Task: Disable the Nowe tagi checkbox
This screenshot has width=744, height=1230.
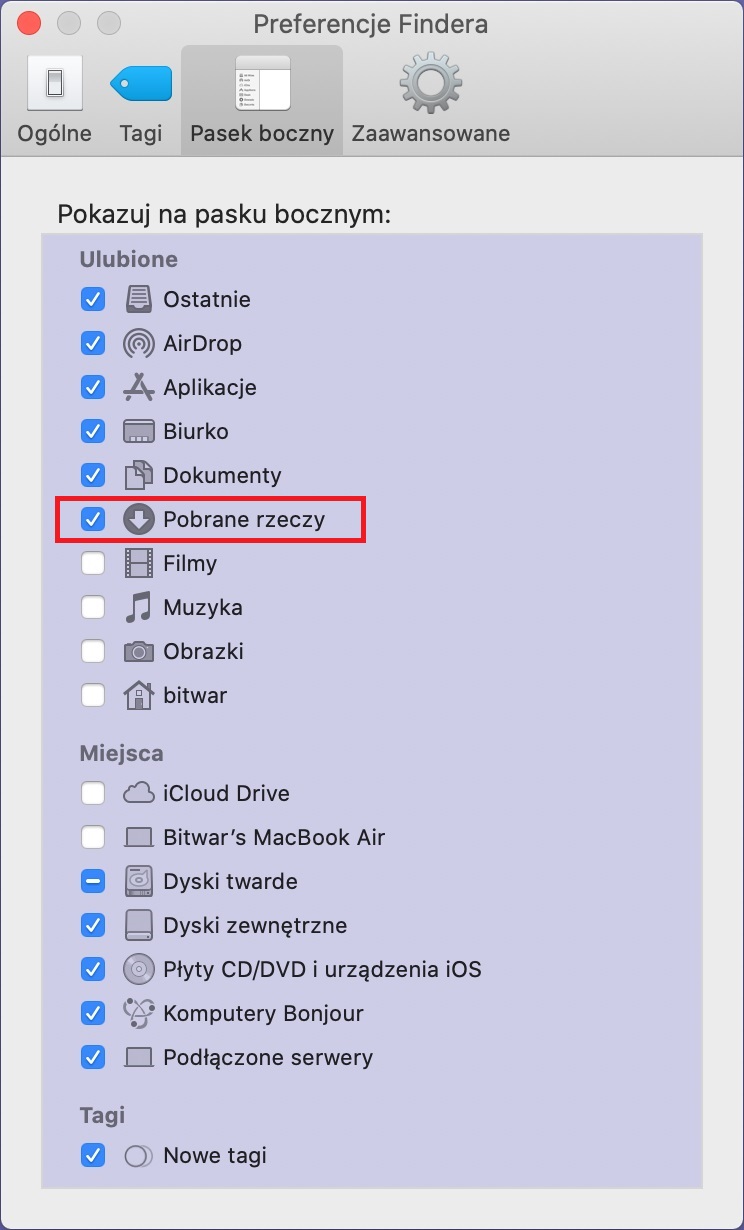Action: (x=93, y=1156)
